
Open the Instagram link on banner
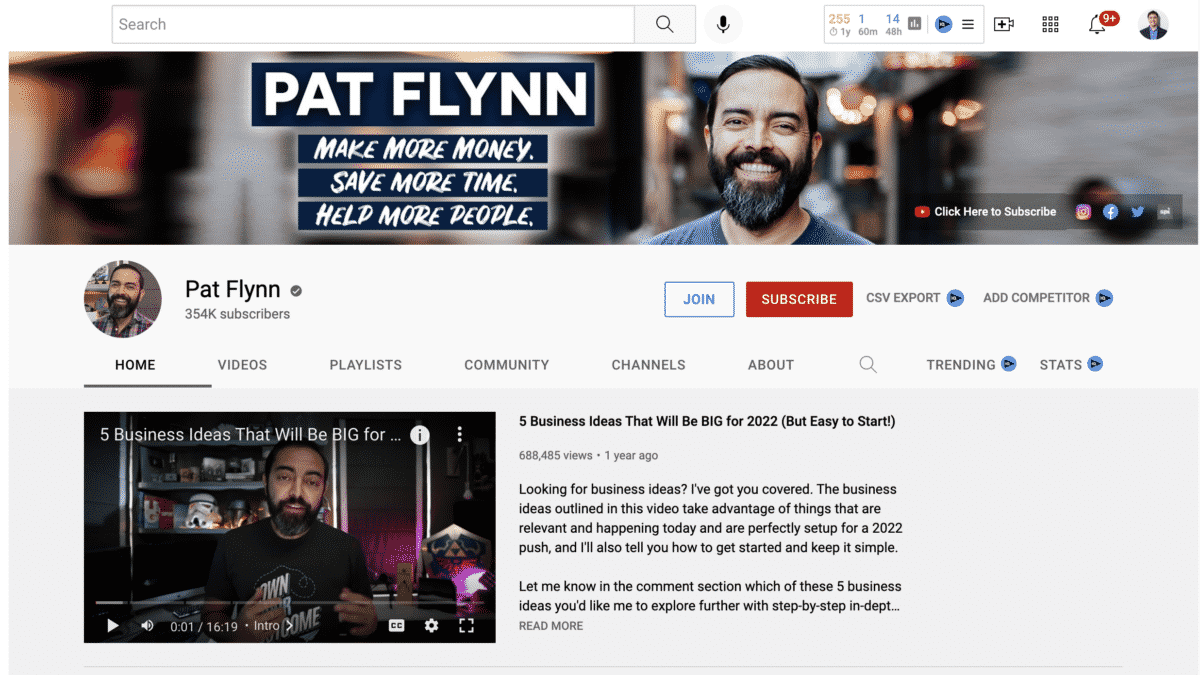pos(1083,212)
